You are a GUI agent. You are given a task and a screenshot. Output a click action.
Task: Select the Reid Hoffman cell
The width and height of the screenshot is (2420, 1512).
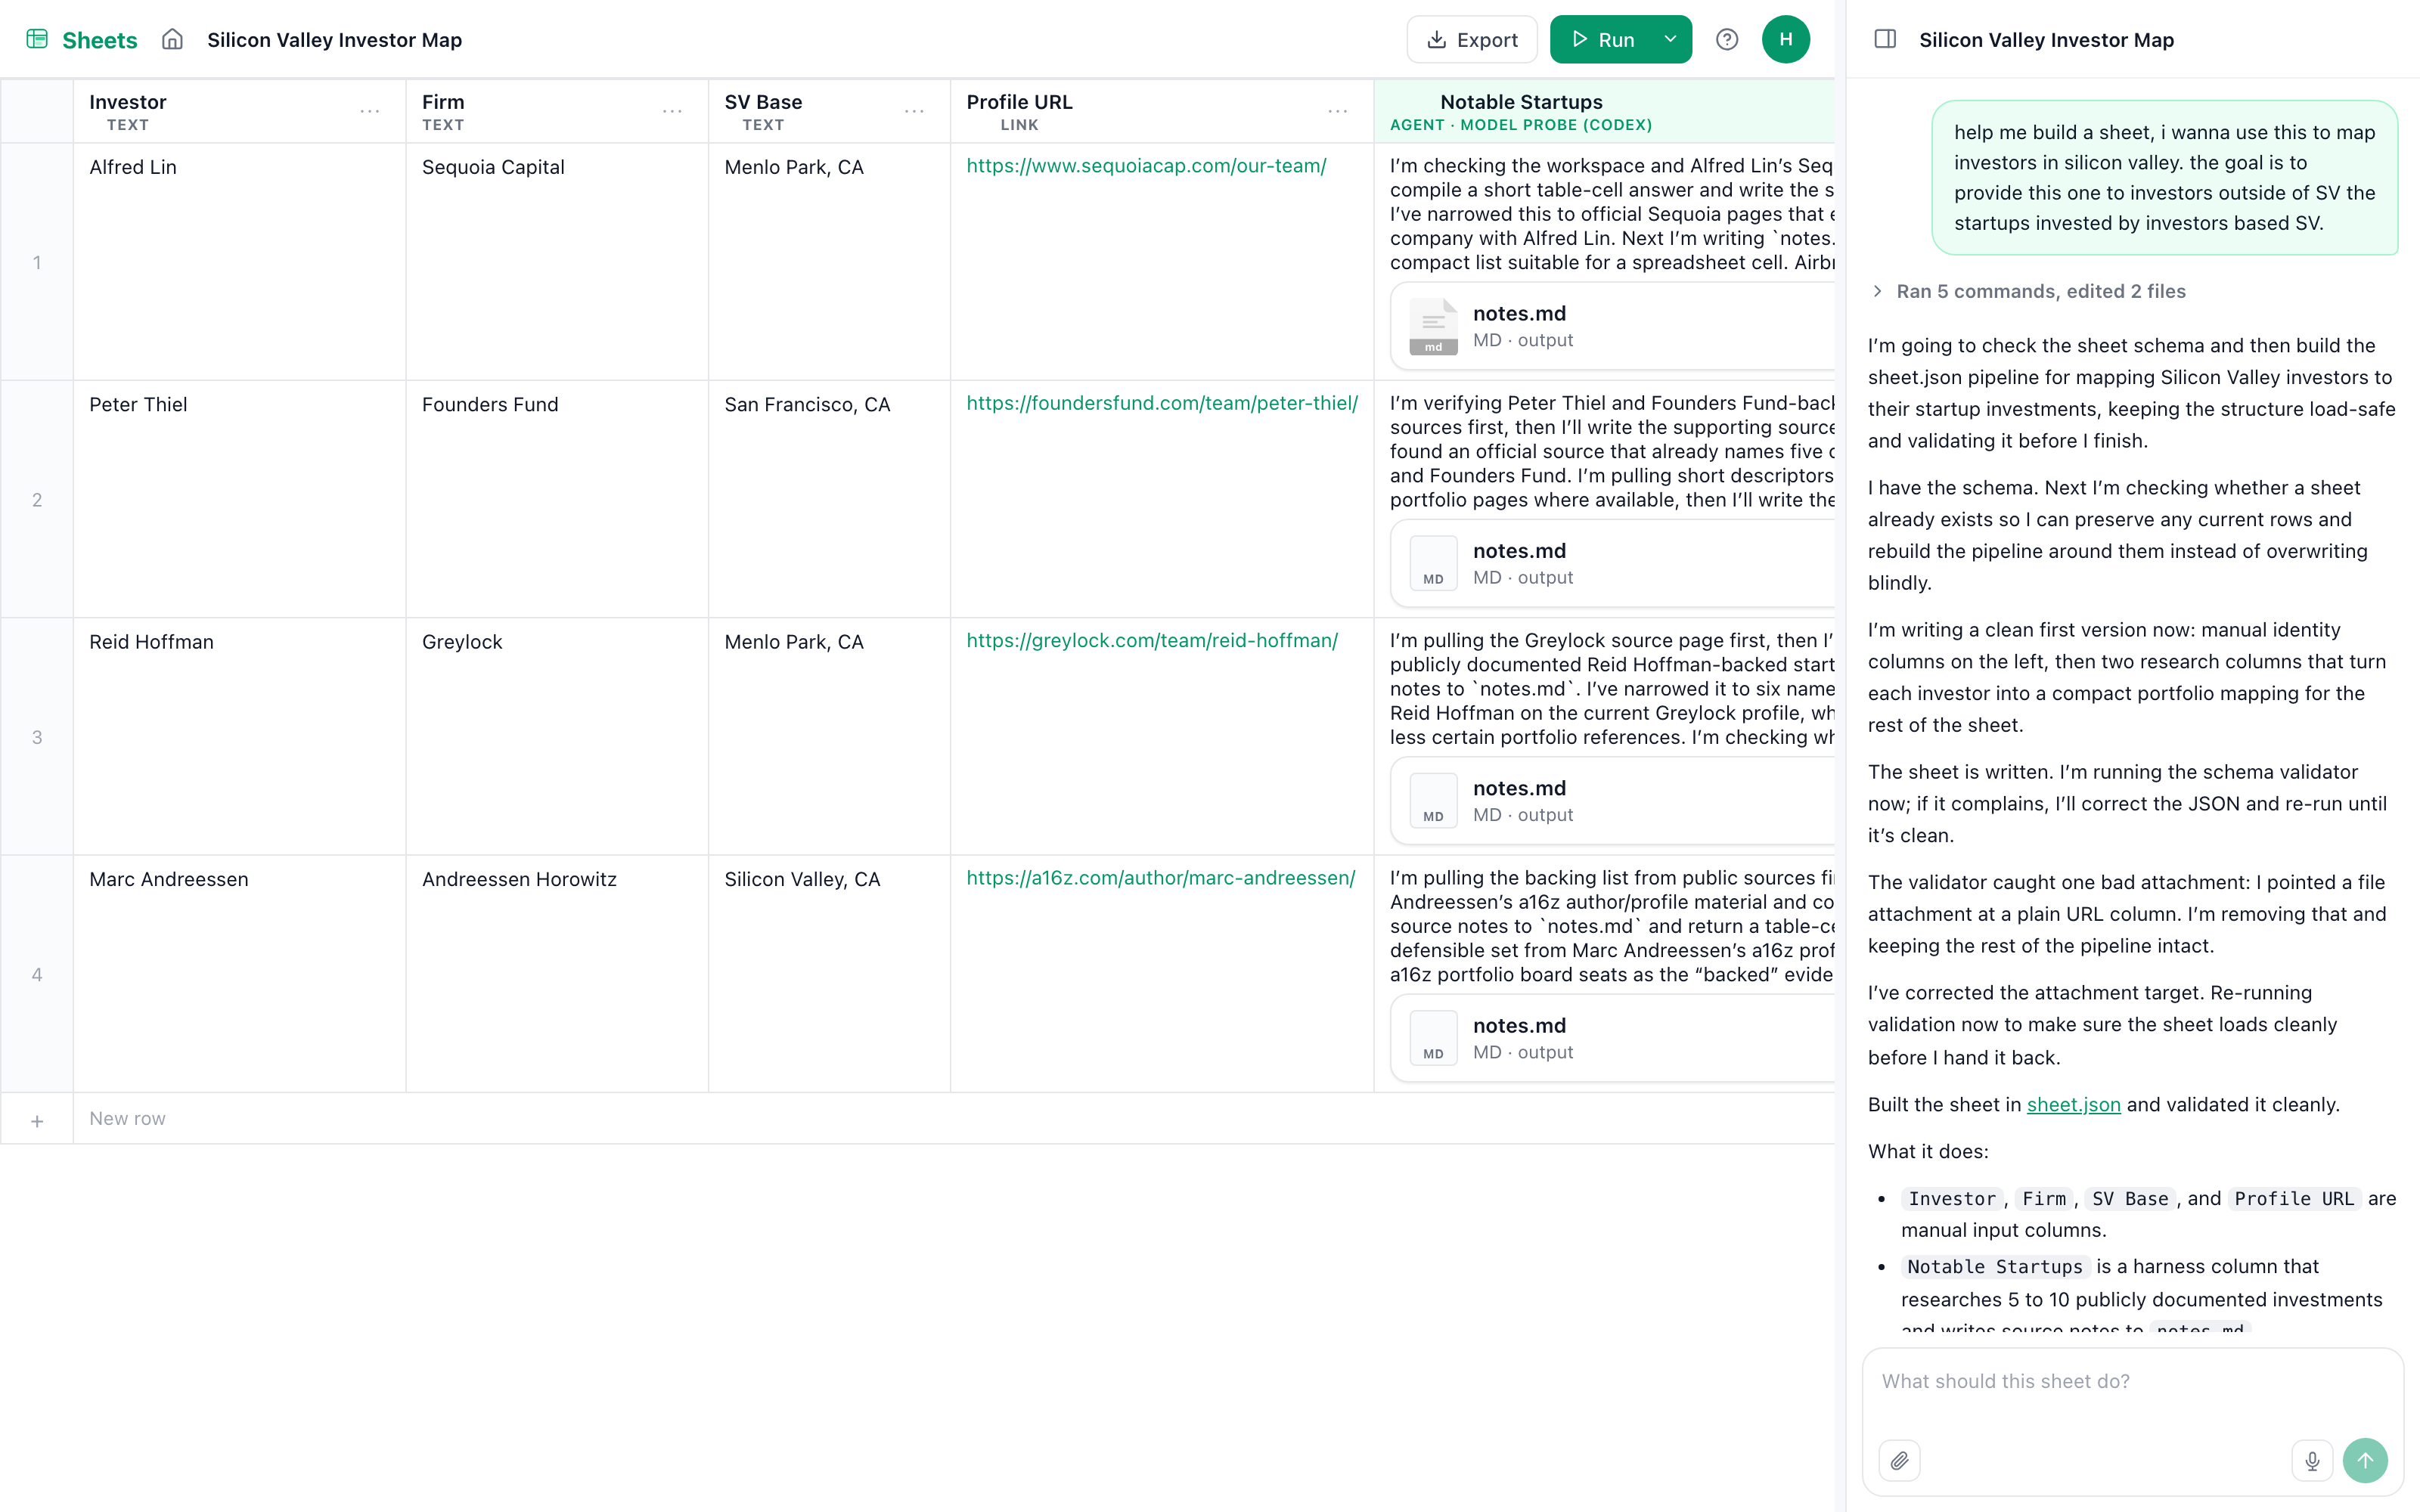coord(239,736)
